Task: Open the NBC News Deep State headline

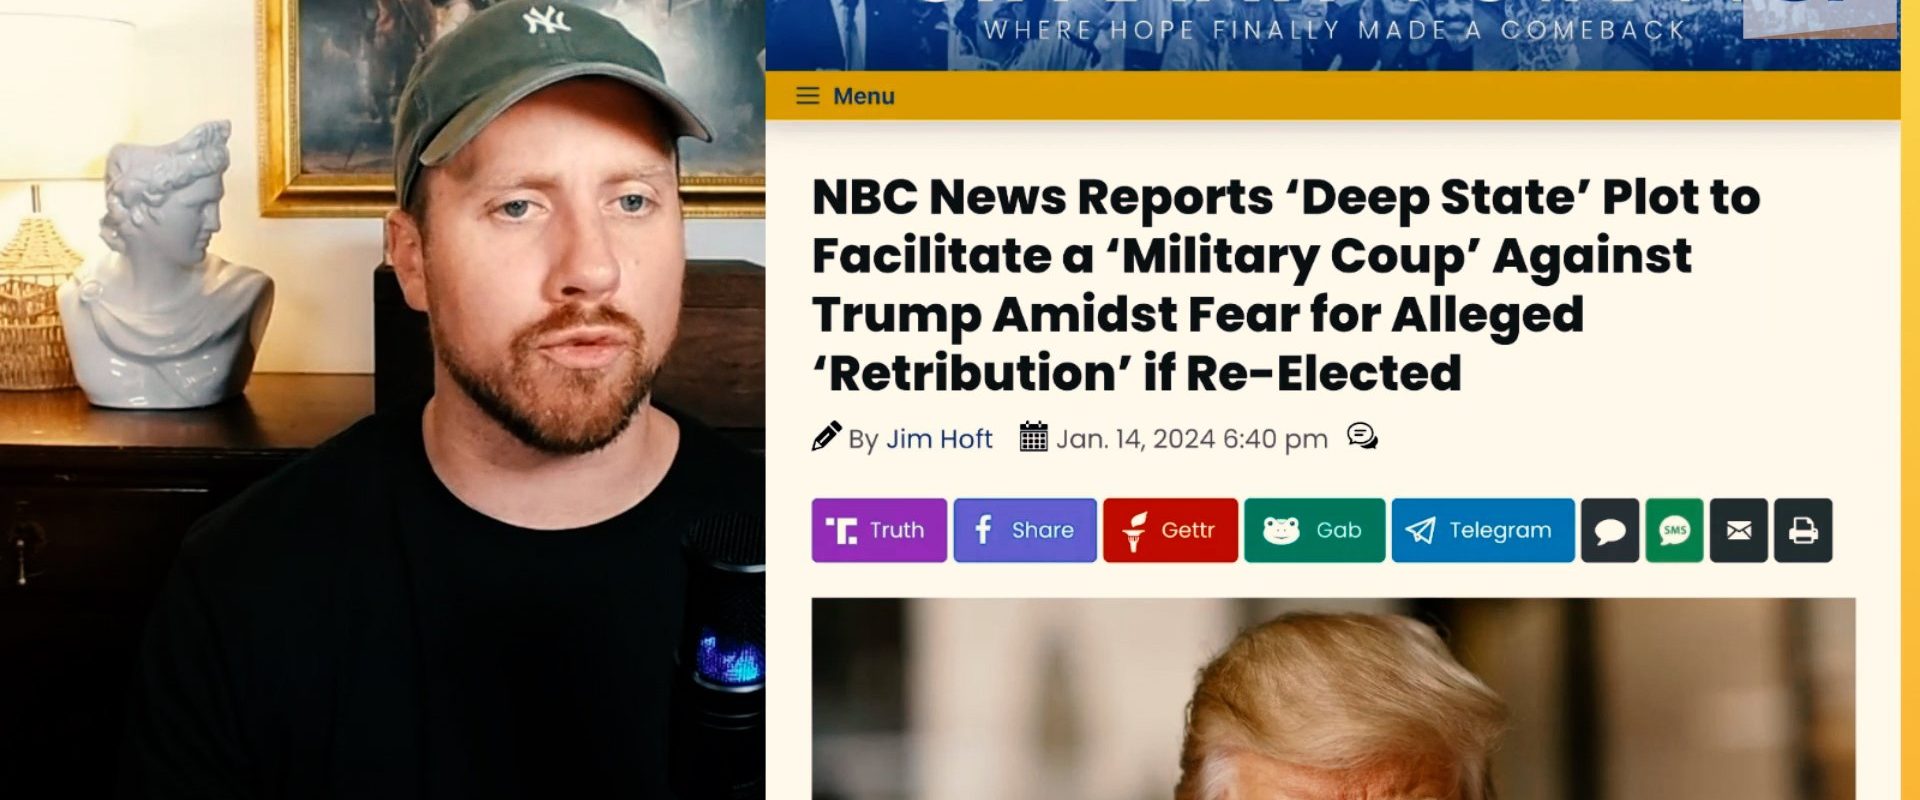Action: [x=1286, y=285]
